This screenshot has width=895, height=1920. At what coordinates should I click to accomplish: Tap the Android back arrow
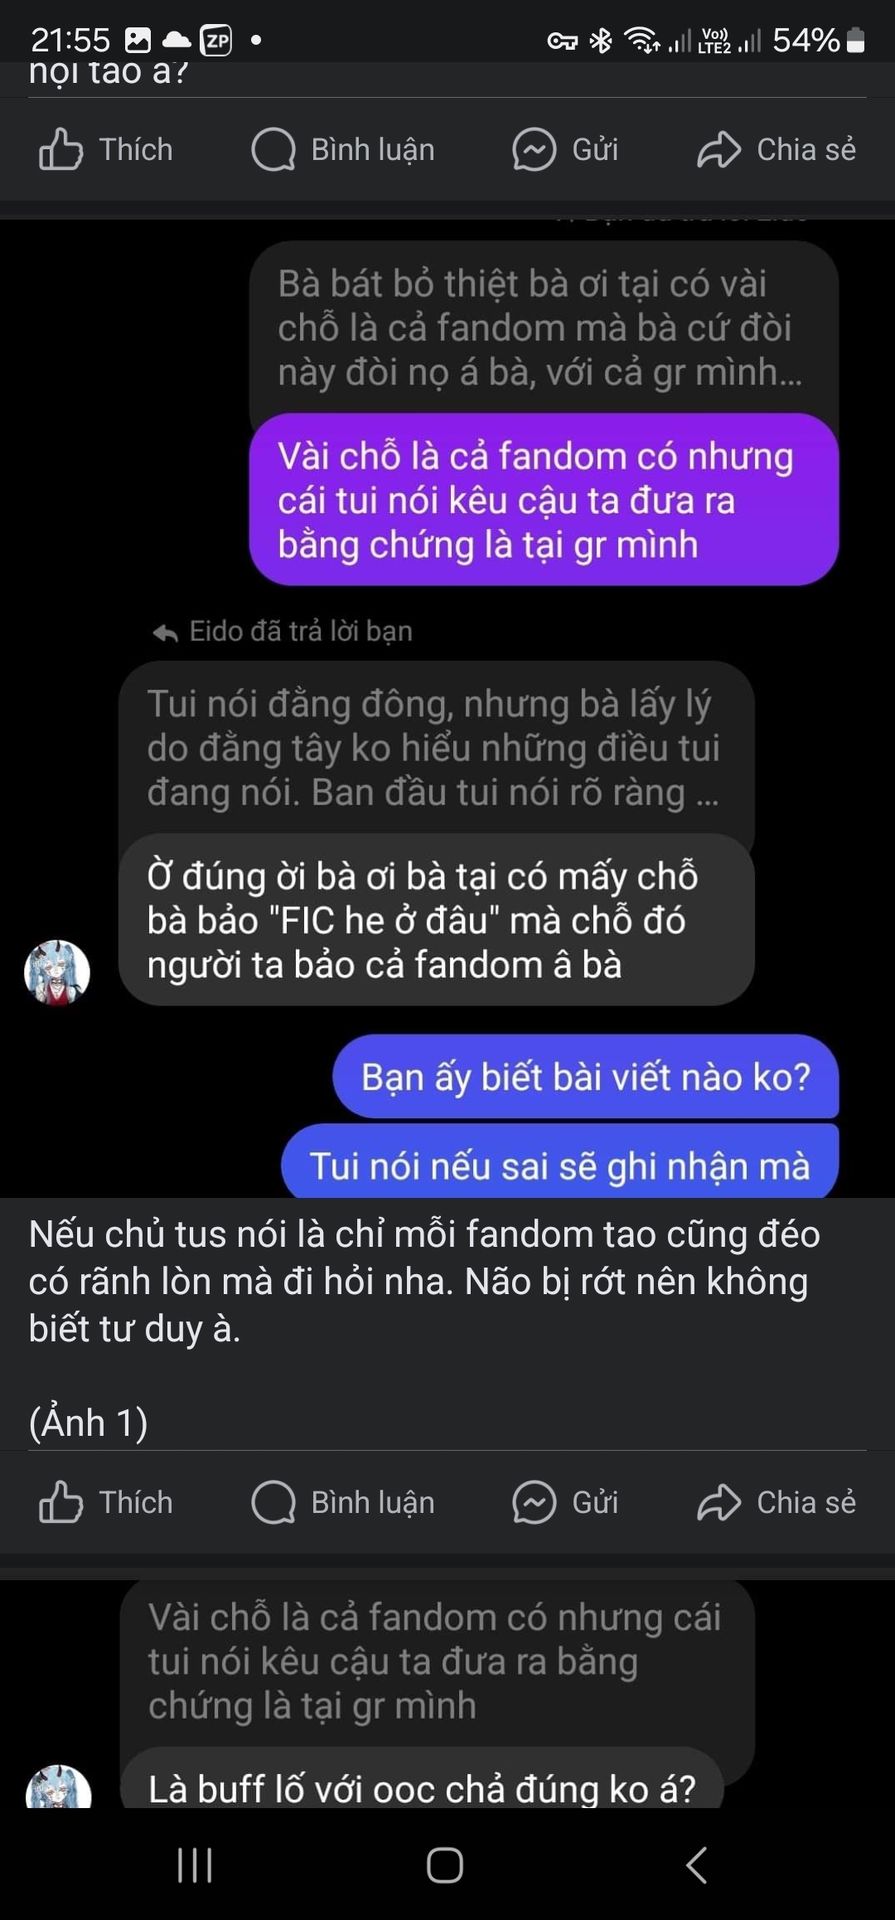tap(697, 1865)
